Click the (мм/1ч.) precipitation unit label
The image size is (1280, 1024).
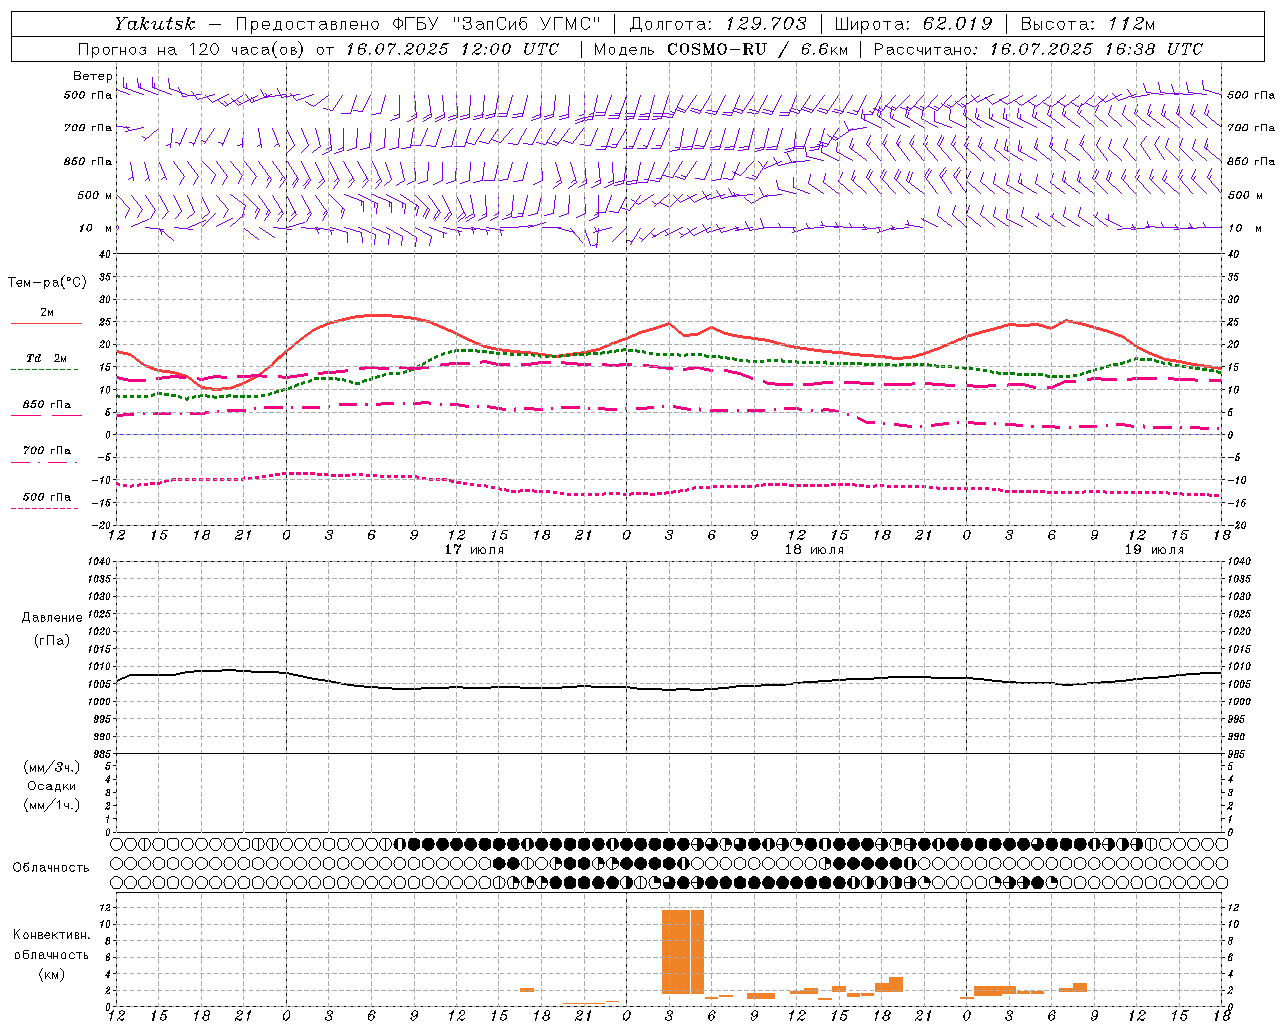52,805
